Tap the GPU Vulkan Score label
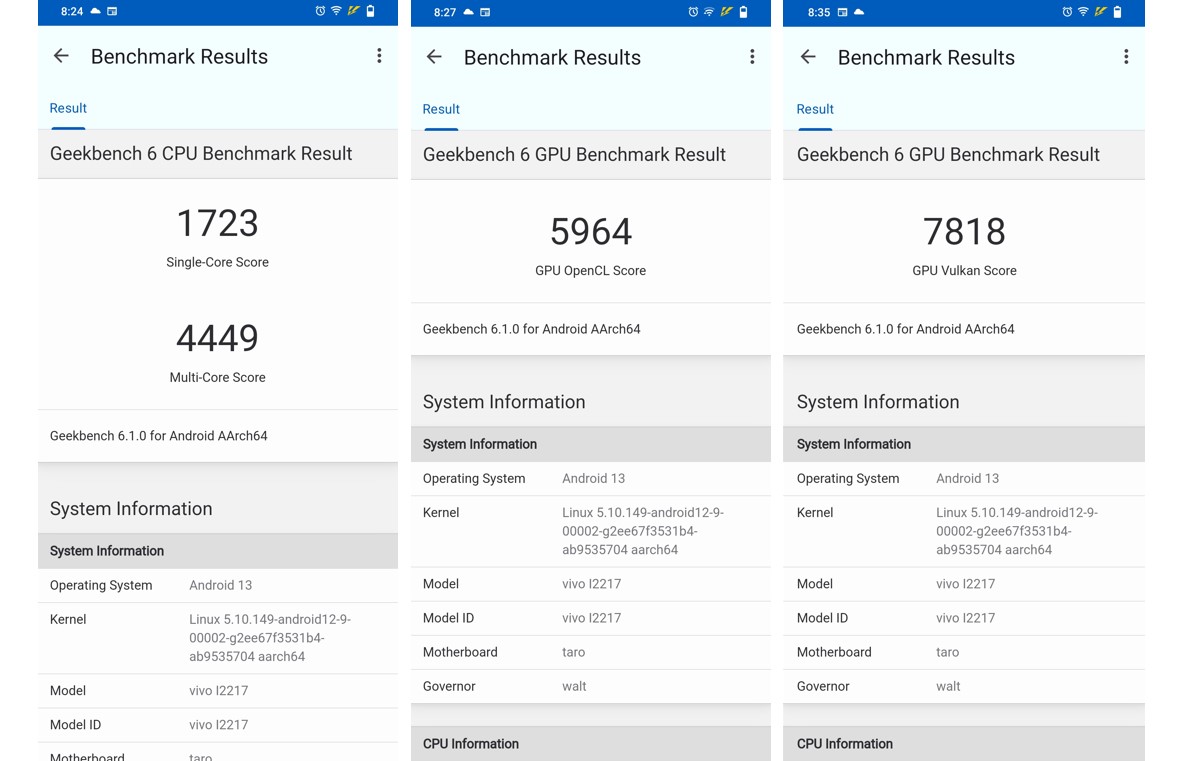This screenshot has height=761, width=1183. [x=964, y=271]
